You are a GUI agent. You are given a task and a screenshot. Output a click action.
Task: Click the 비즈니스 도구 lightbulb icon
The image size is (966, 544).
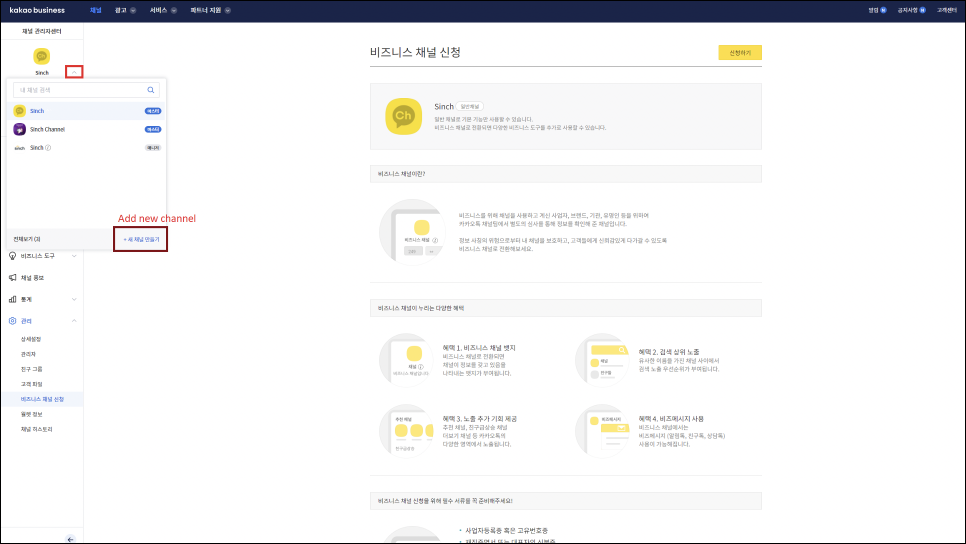click(12, 256)
